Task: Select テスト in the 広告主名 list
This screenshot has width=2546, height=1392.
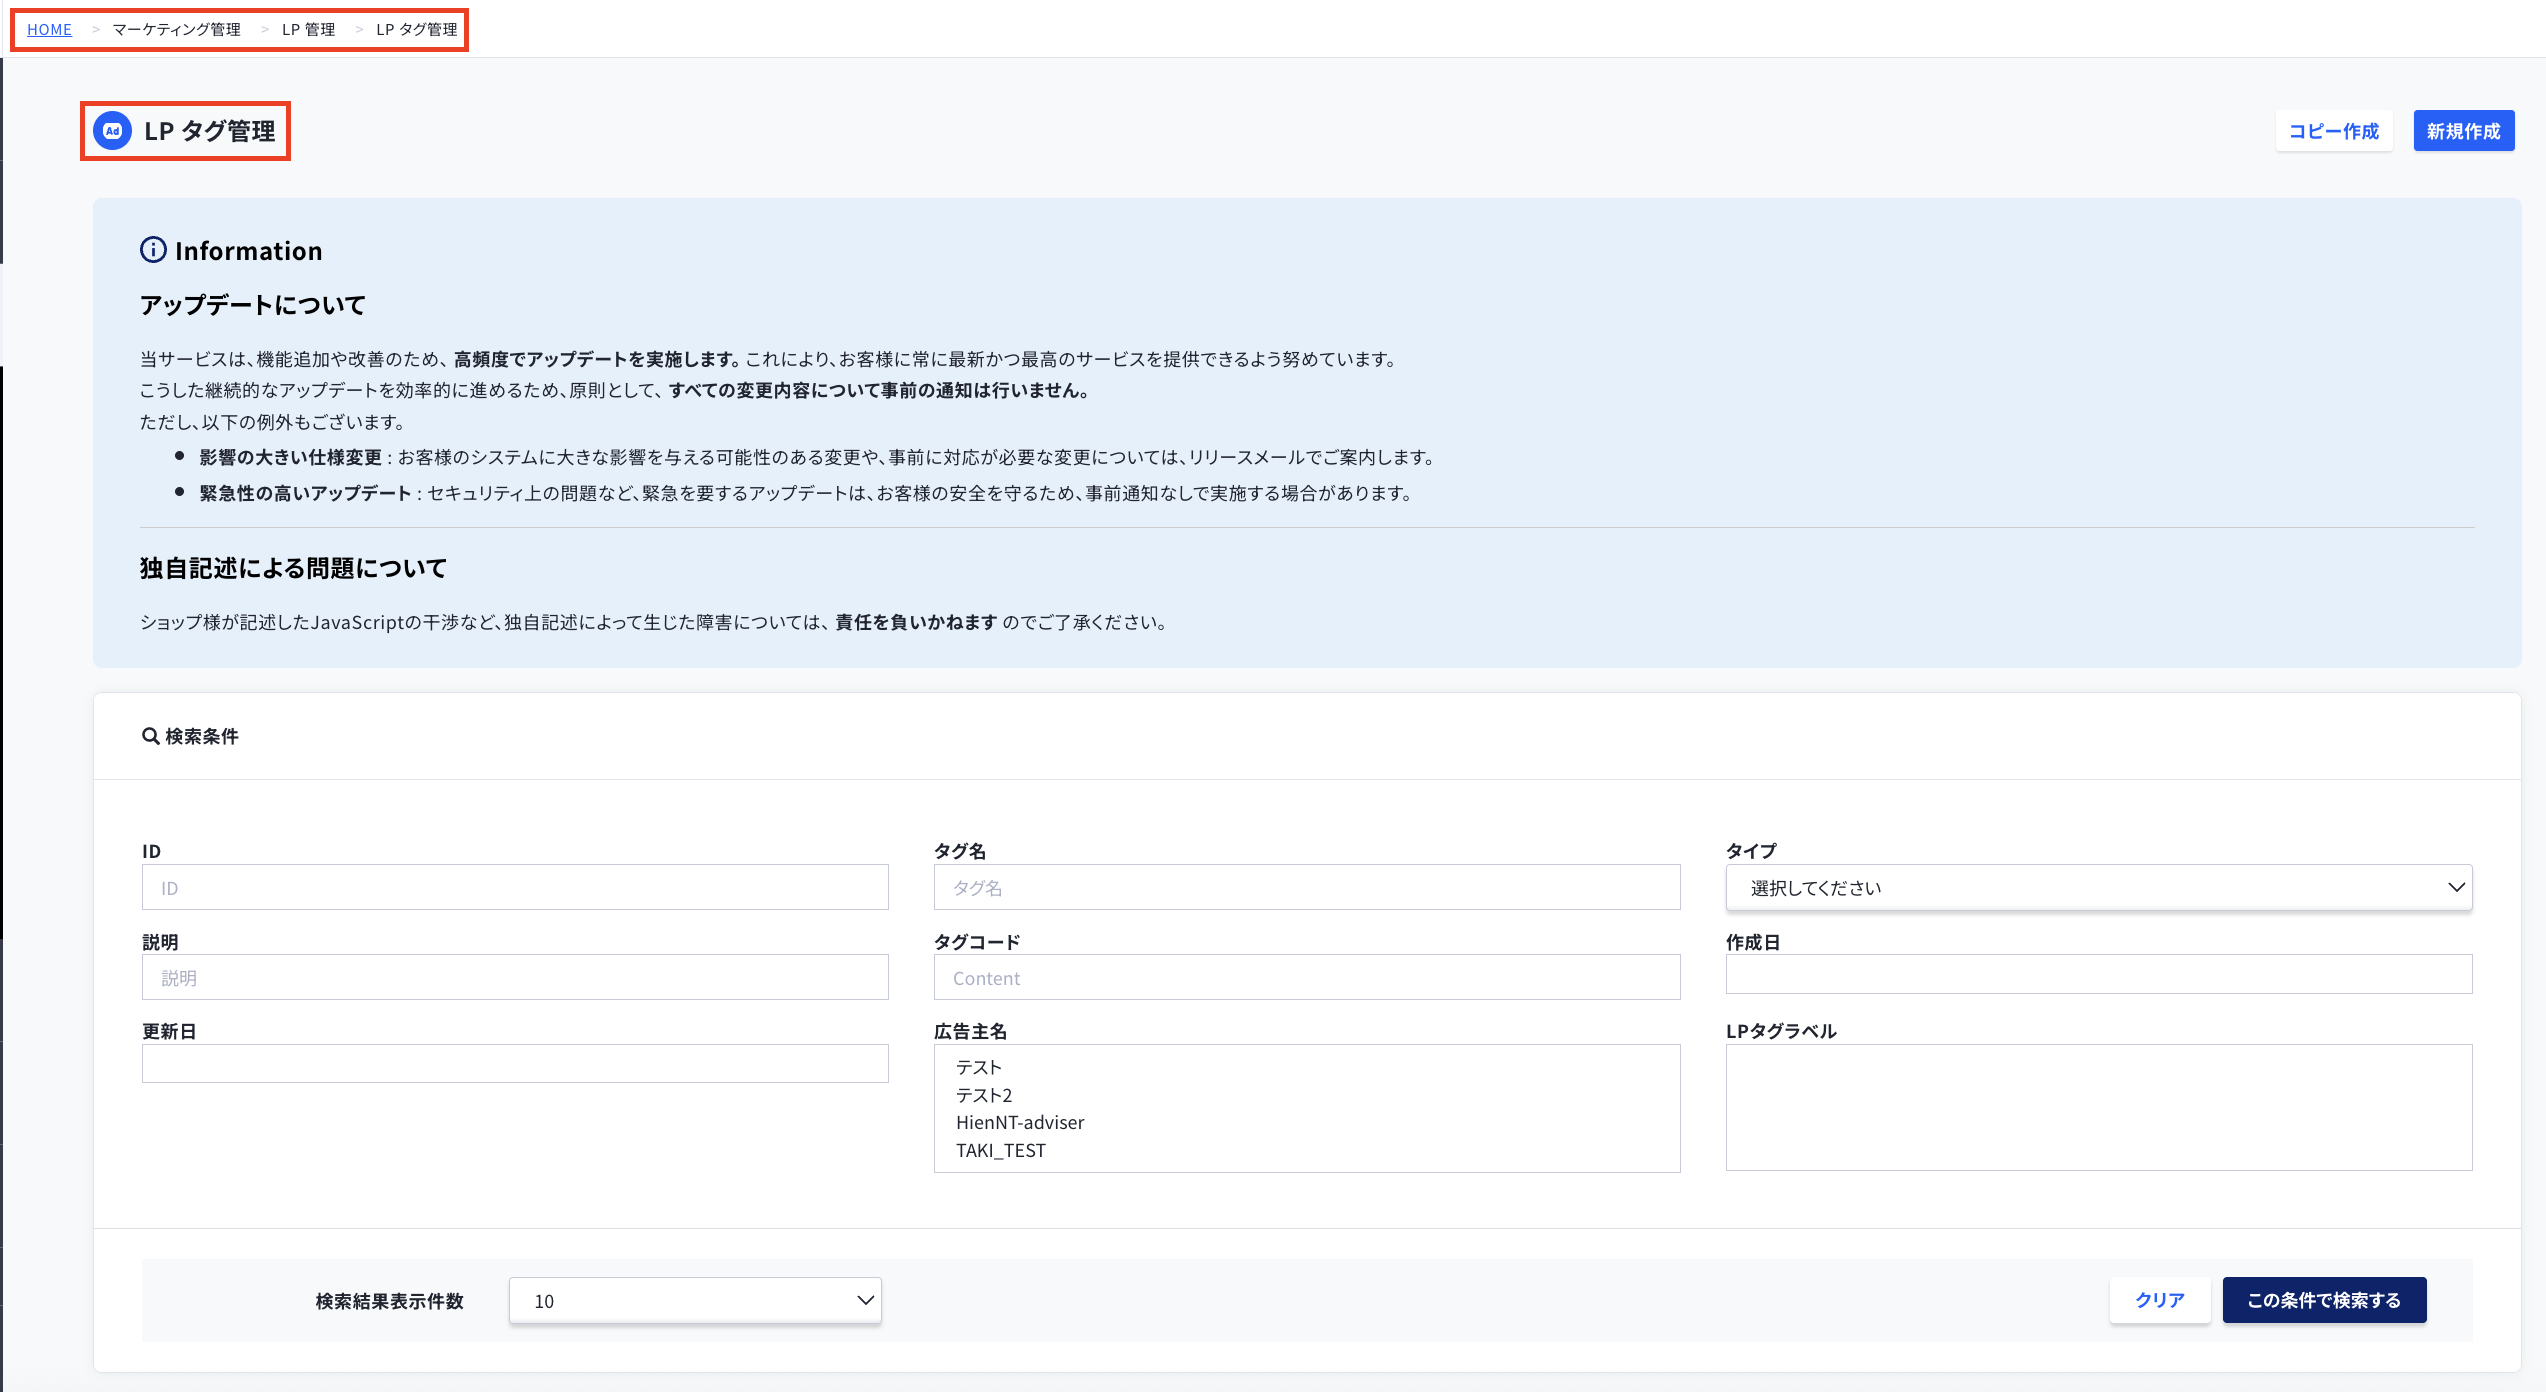Action: click(x=979, y=1067)
